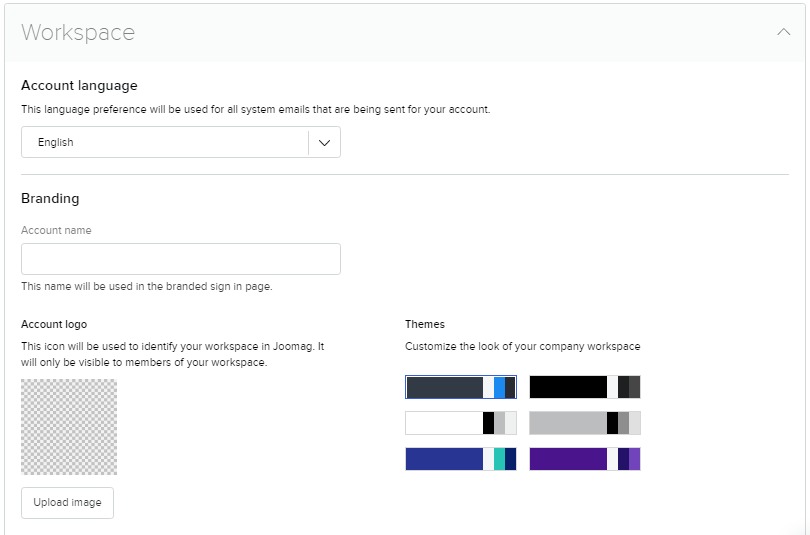Click the Account logo label
Screen dimensions: 810x535
(54, 324)
